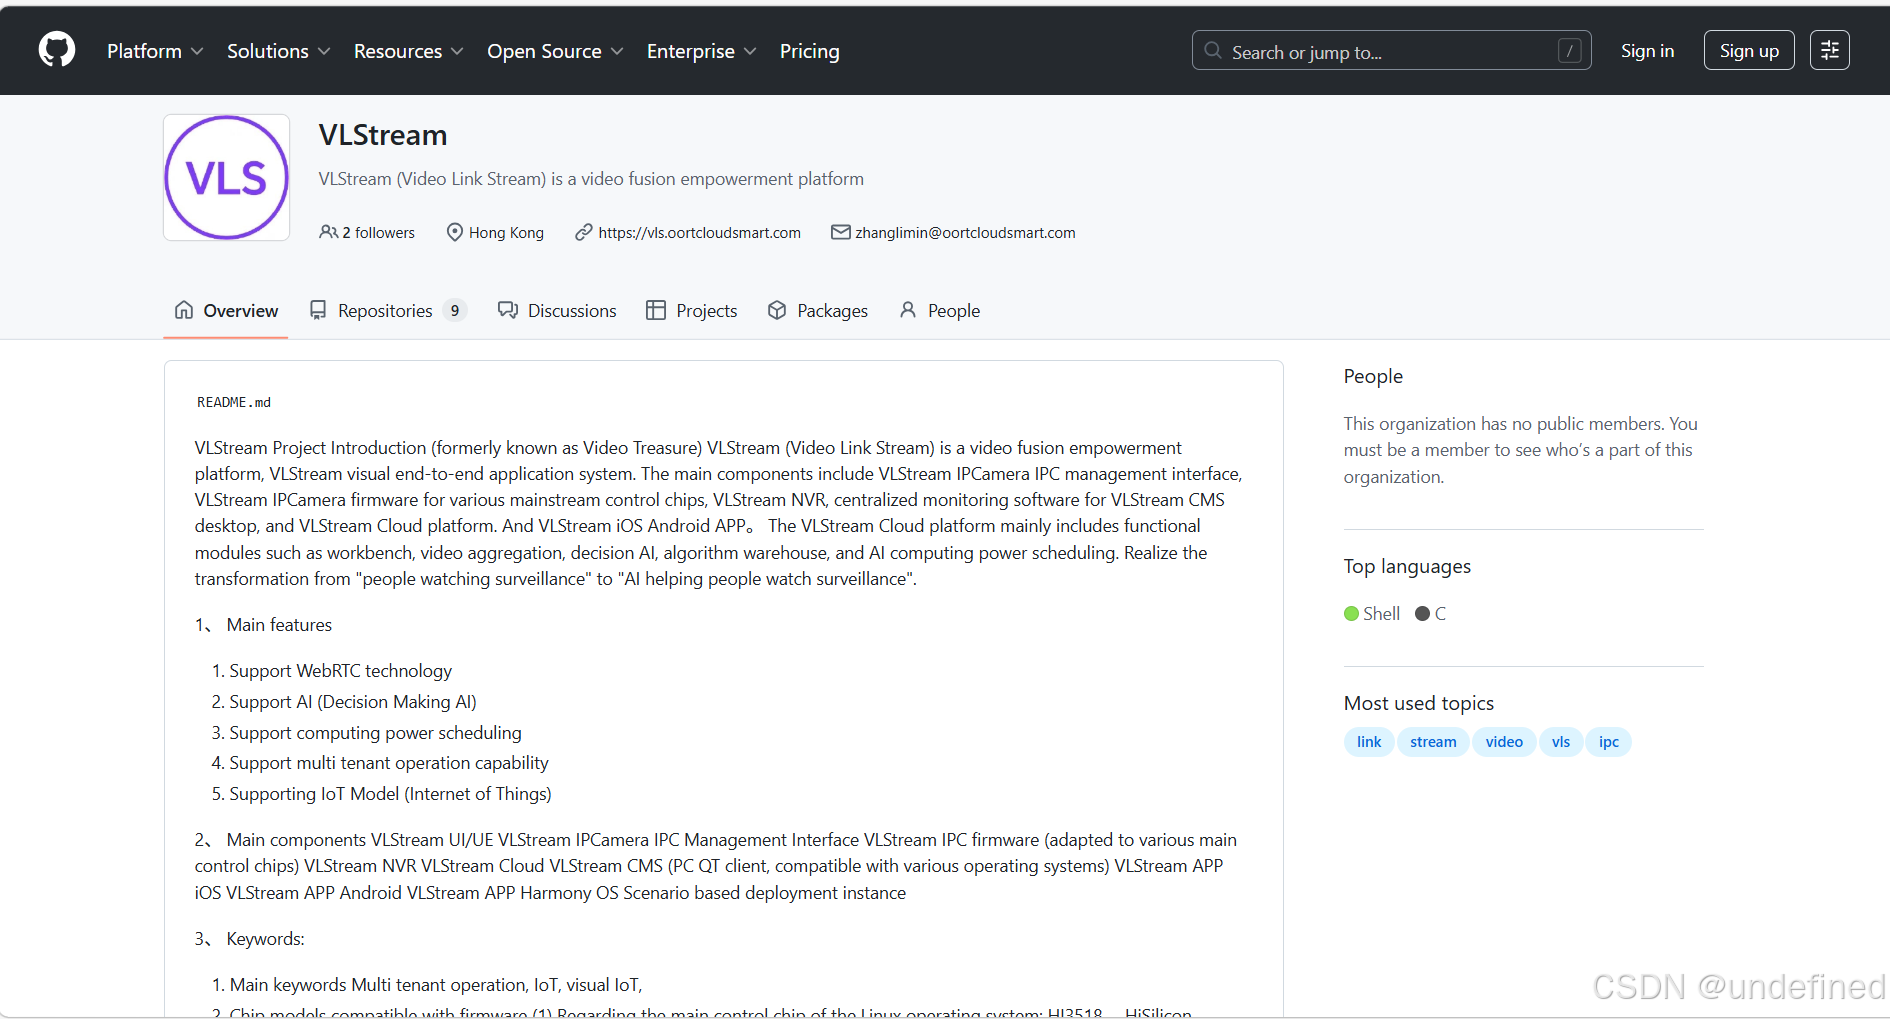This screenshot has height=1019, width=1890.
Task: Click the 'Main features' heading text
Action: coord(279,625)
